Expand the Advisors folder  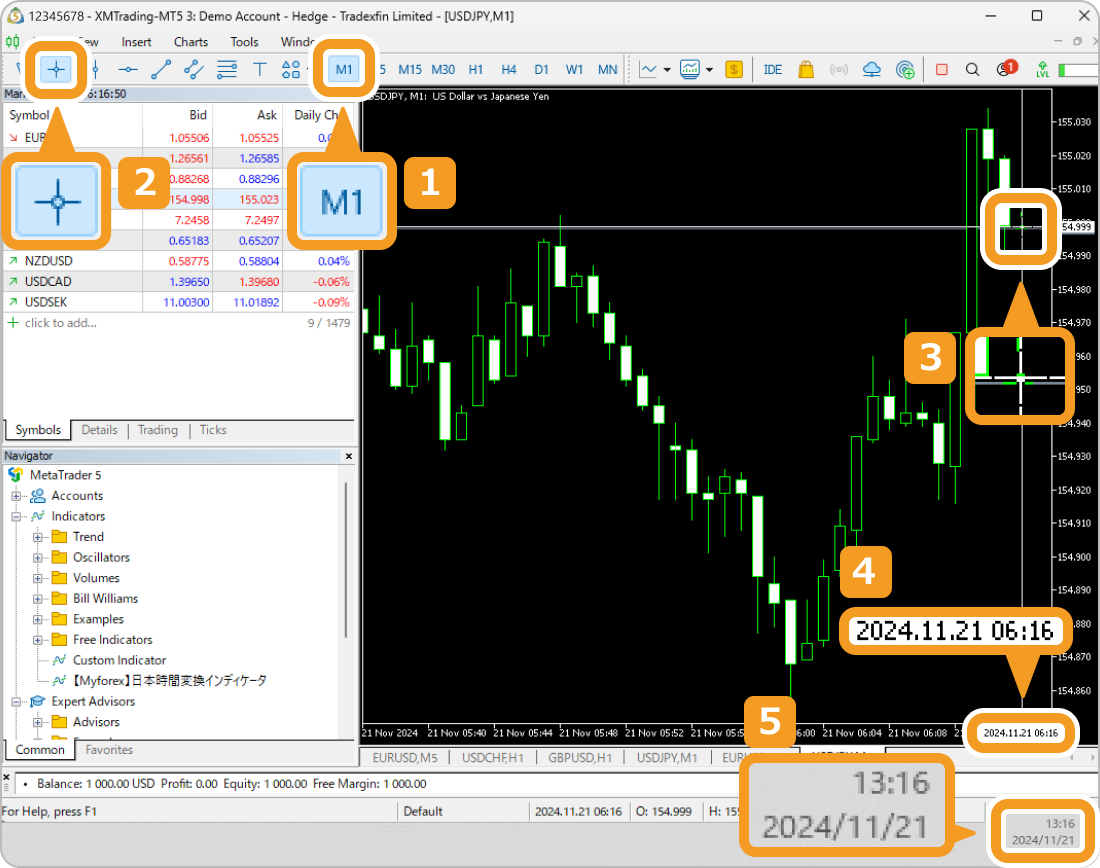(x=38, y=722)
